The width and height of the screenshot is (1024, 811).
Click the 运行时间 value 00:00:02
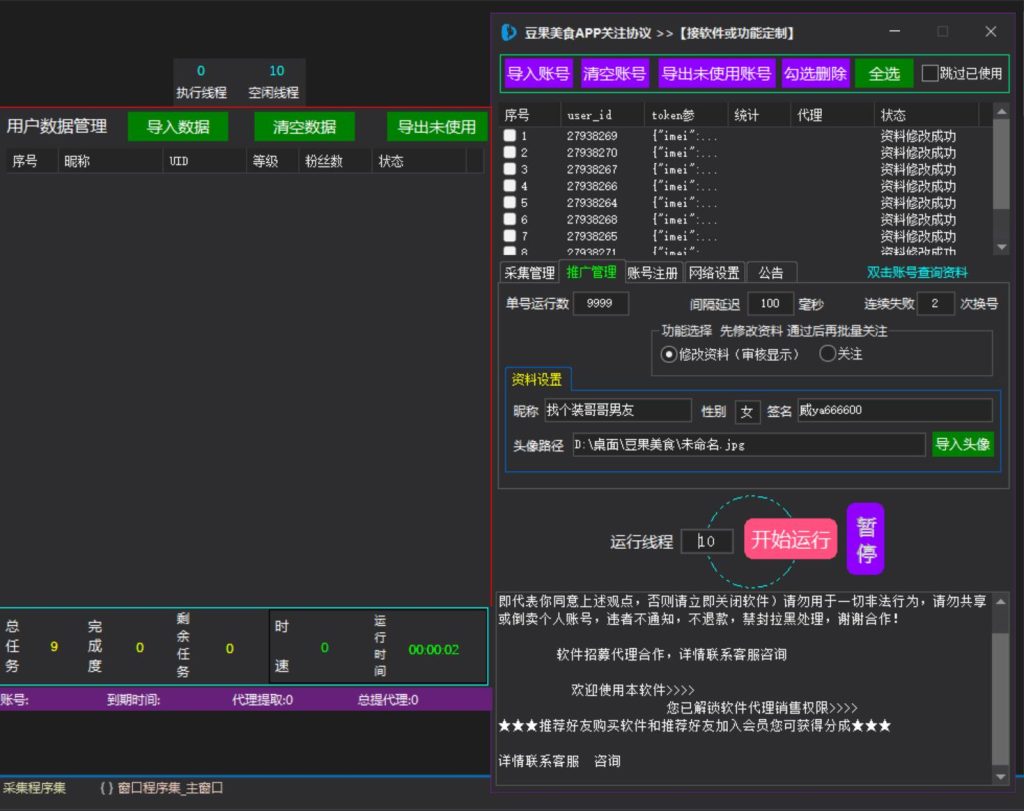433,649
